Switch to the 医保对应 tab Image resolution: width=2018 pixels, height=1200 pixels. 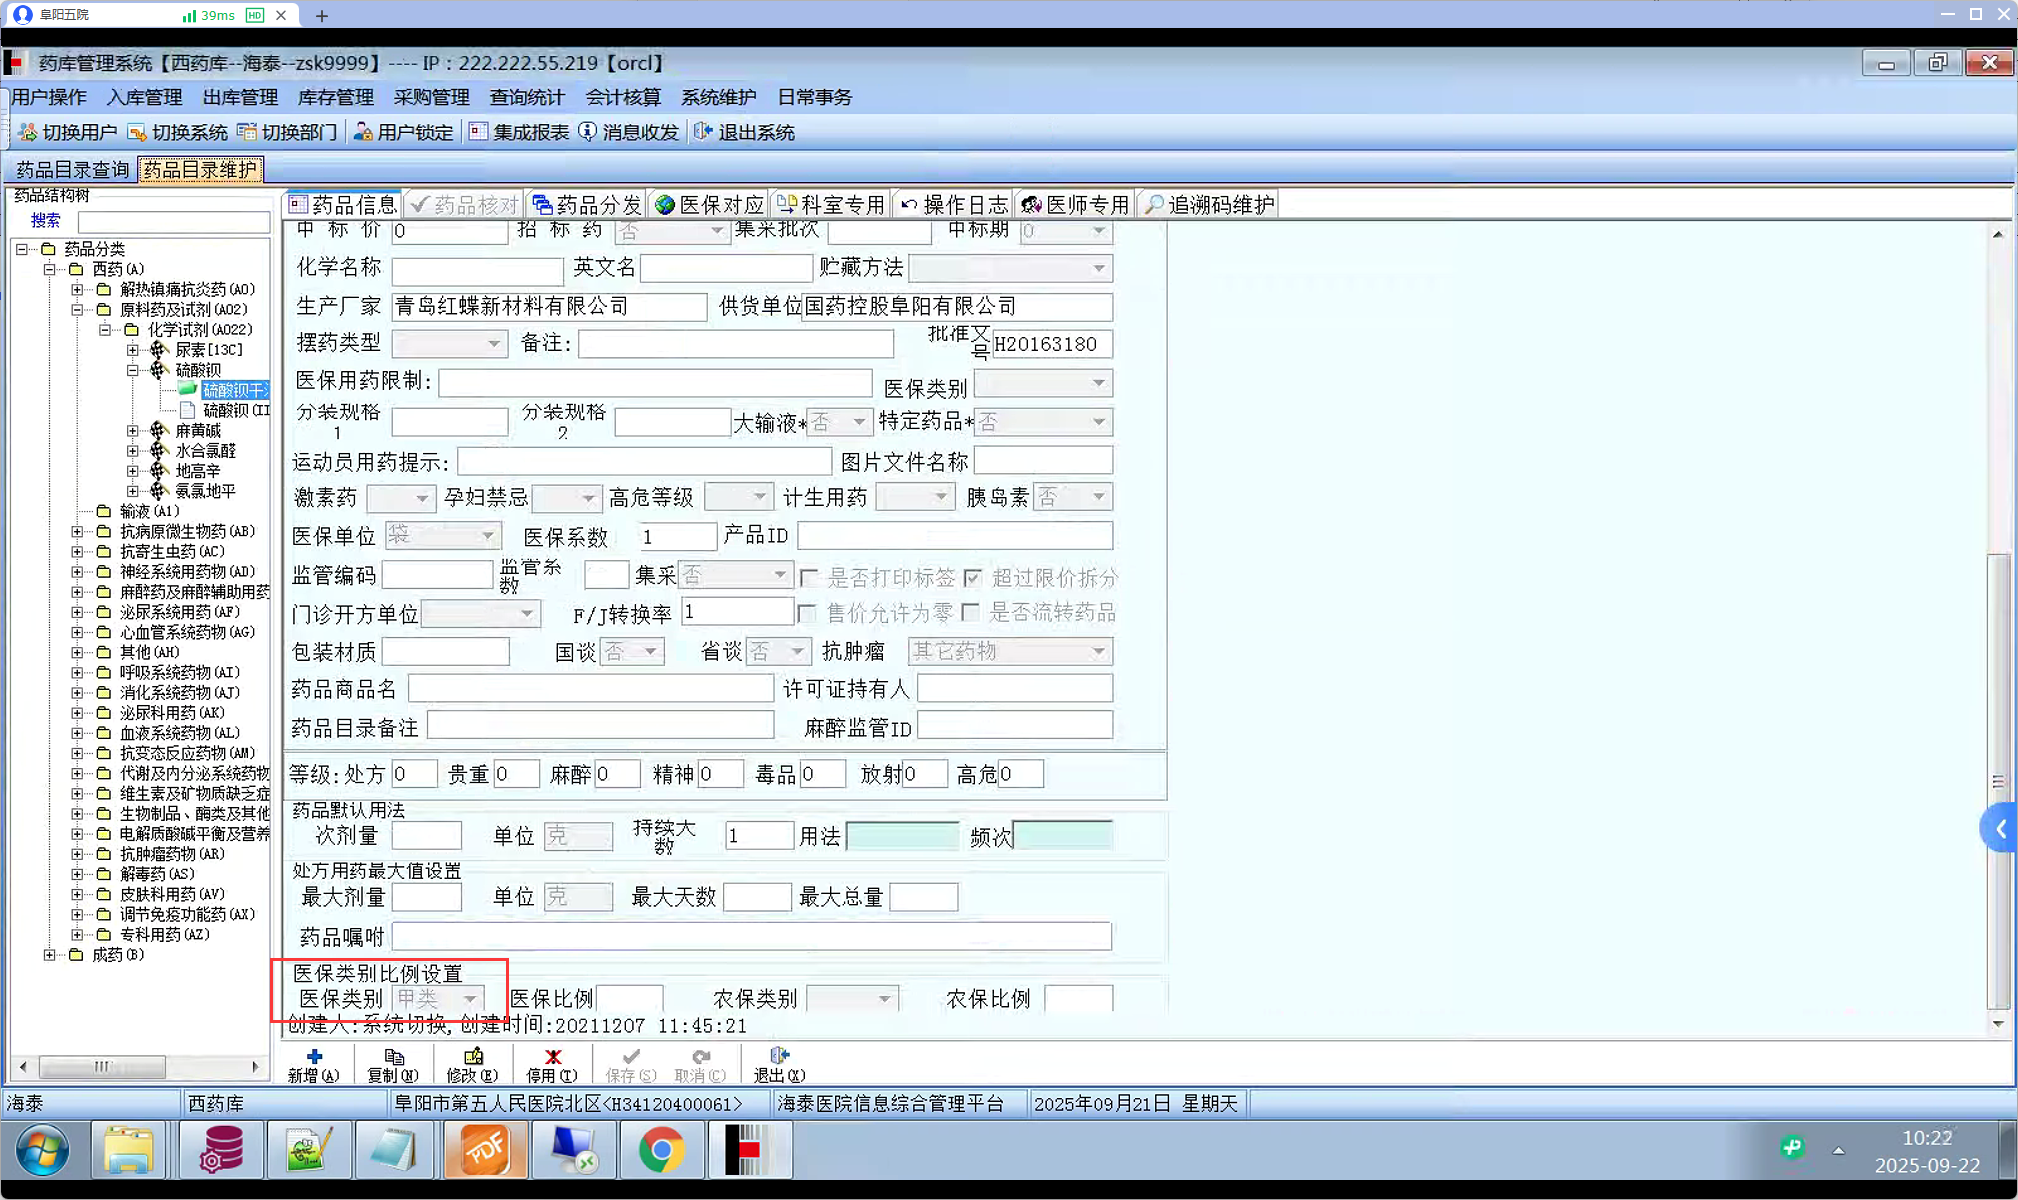point(709,205)
